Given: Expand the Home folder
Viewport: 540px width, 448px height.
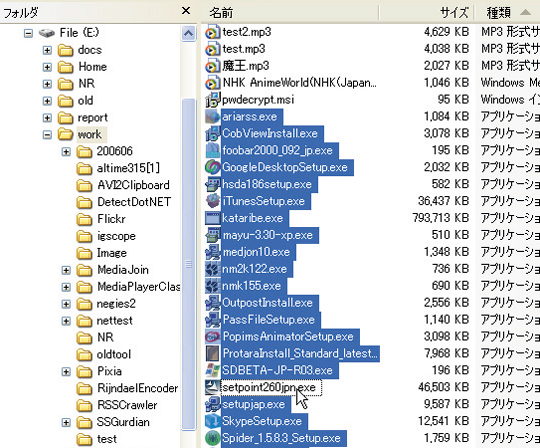Looking at the screenshot, I should coord(47,67).
